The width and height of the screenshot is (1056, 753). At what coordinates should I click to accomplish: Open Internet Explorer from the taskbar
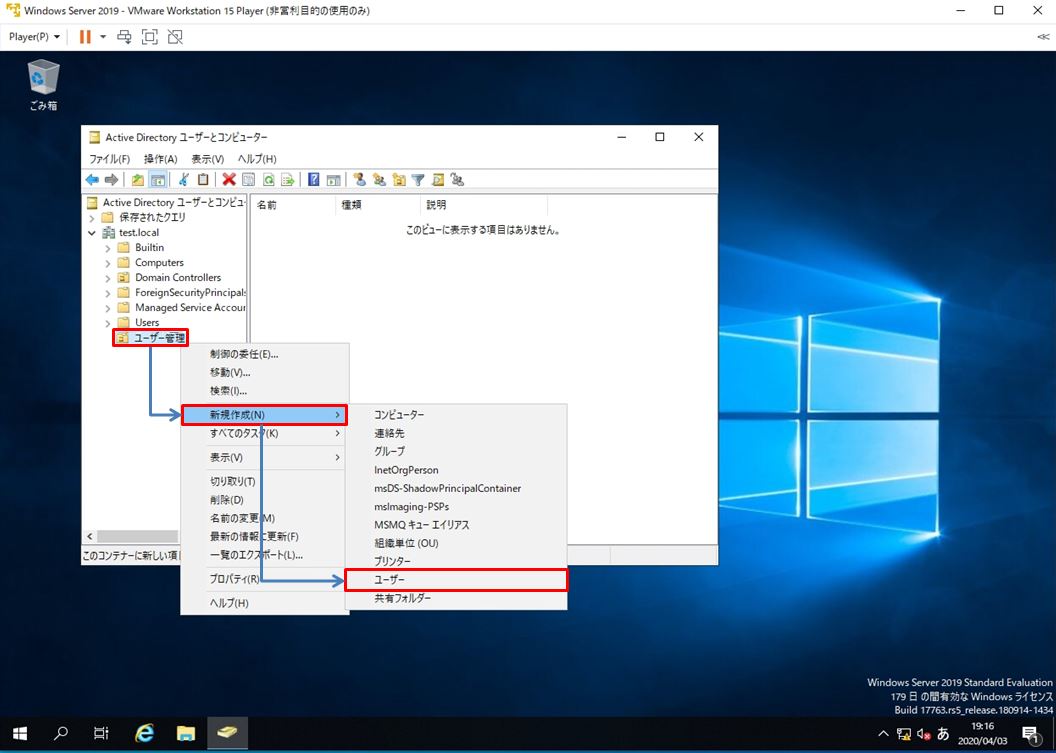[144, 733]
